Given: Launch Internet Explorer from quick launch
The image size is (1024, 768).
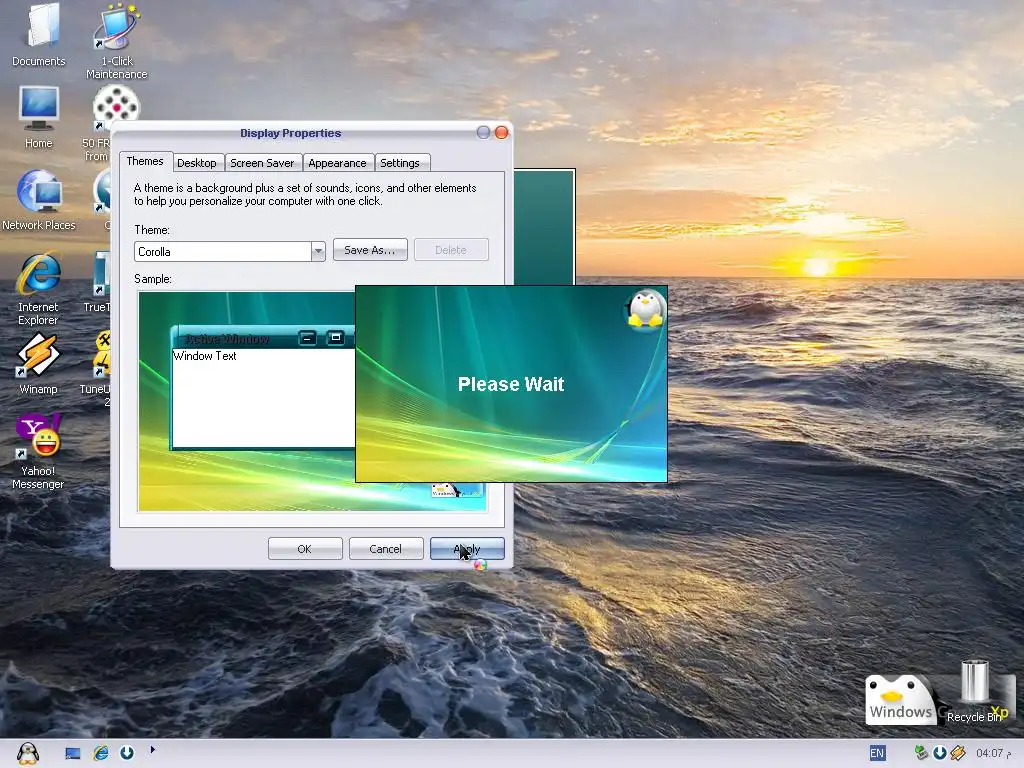Looking at the screenshot, I should [101, 754].
